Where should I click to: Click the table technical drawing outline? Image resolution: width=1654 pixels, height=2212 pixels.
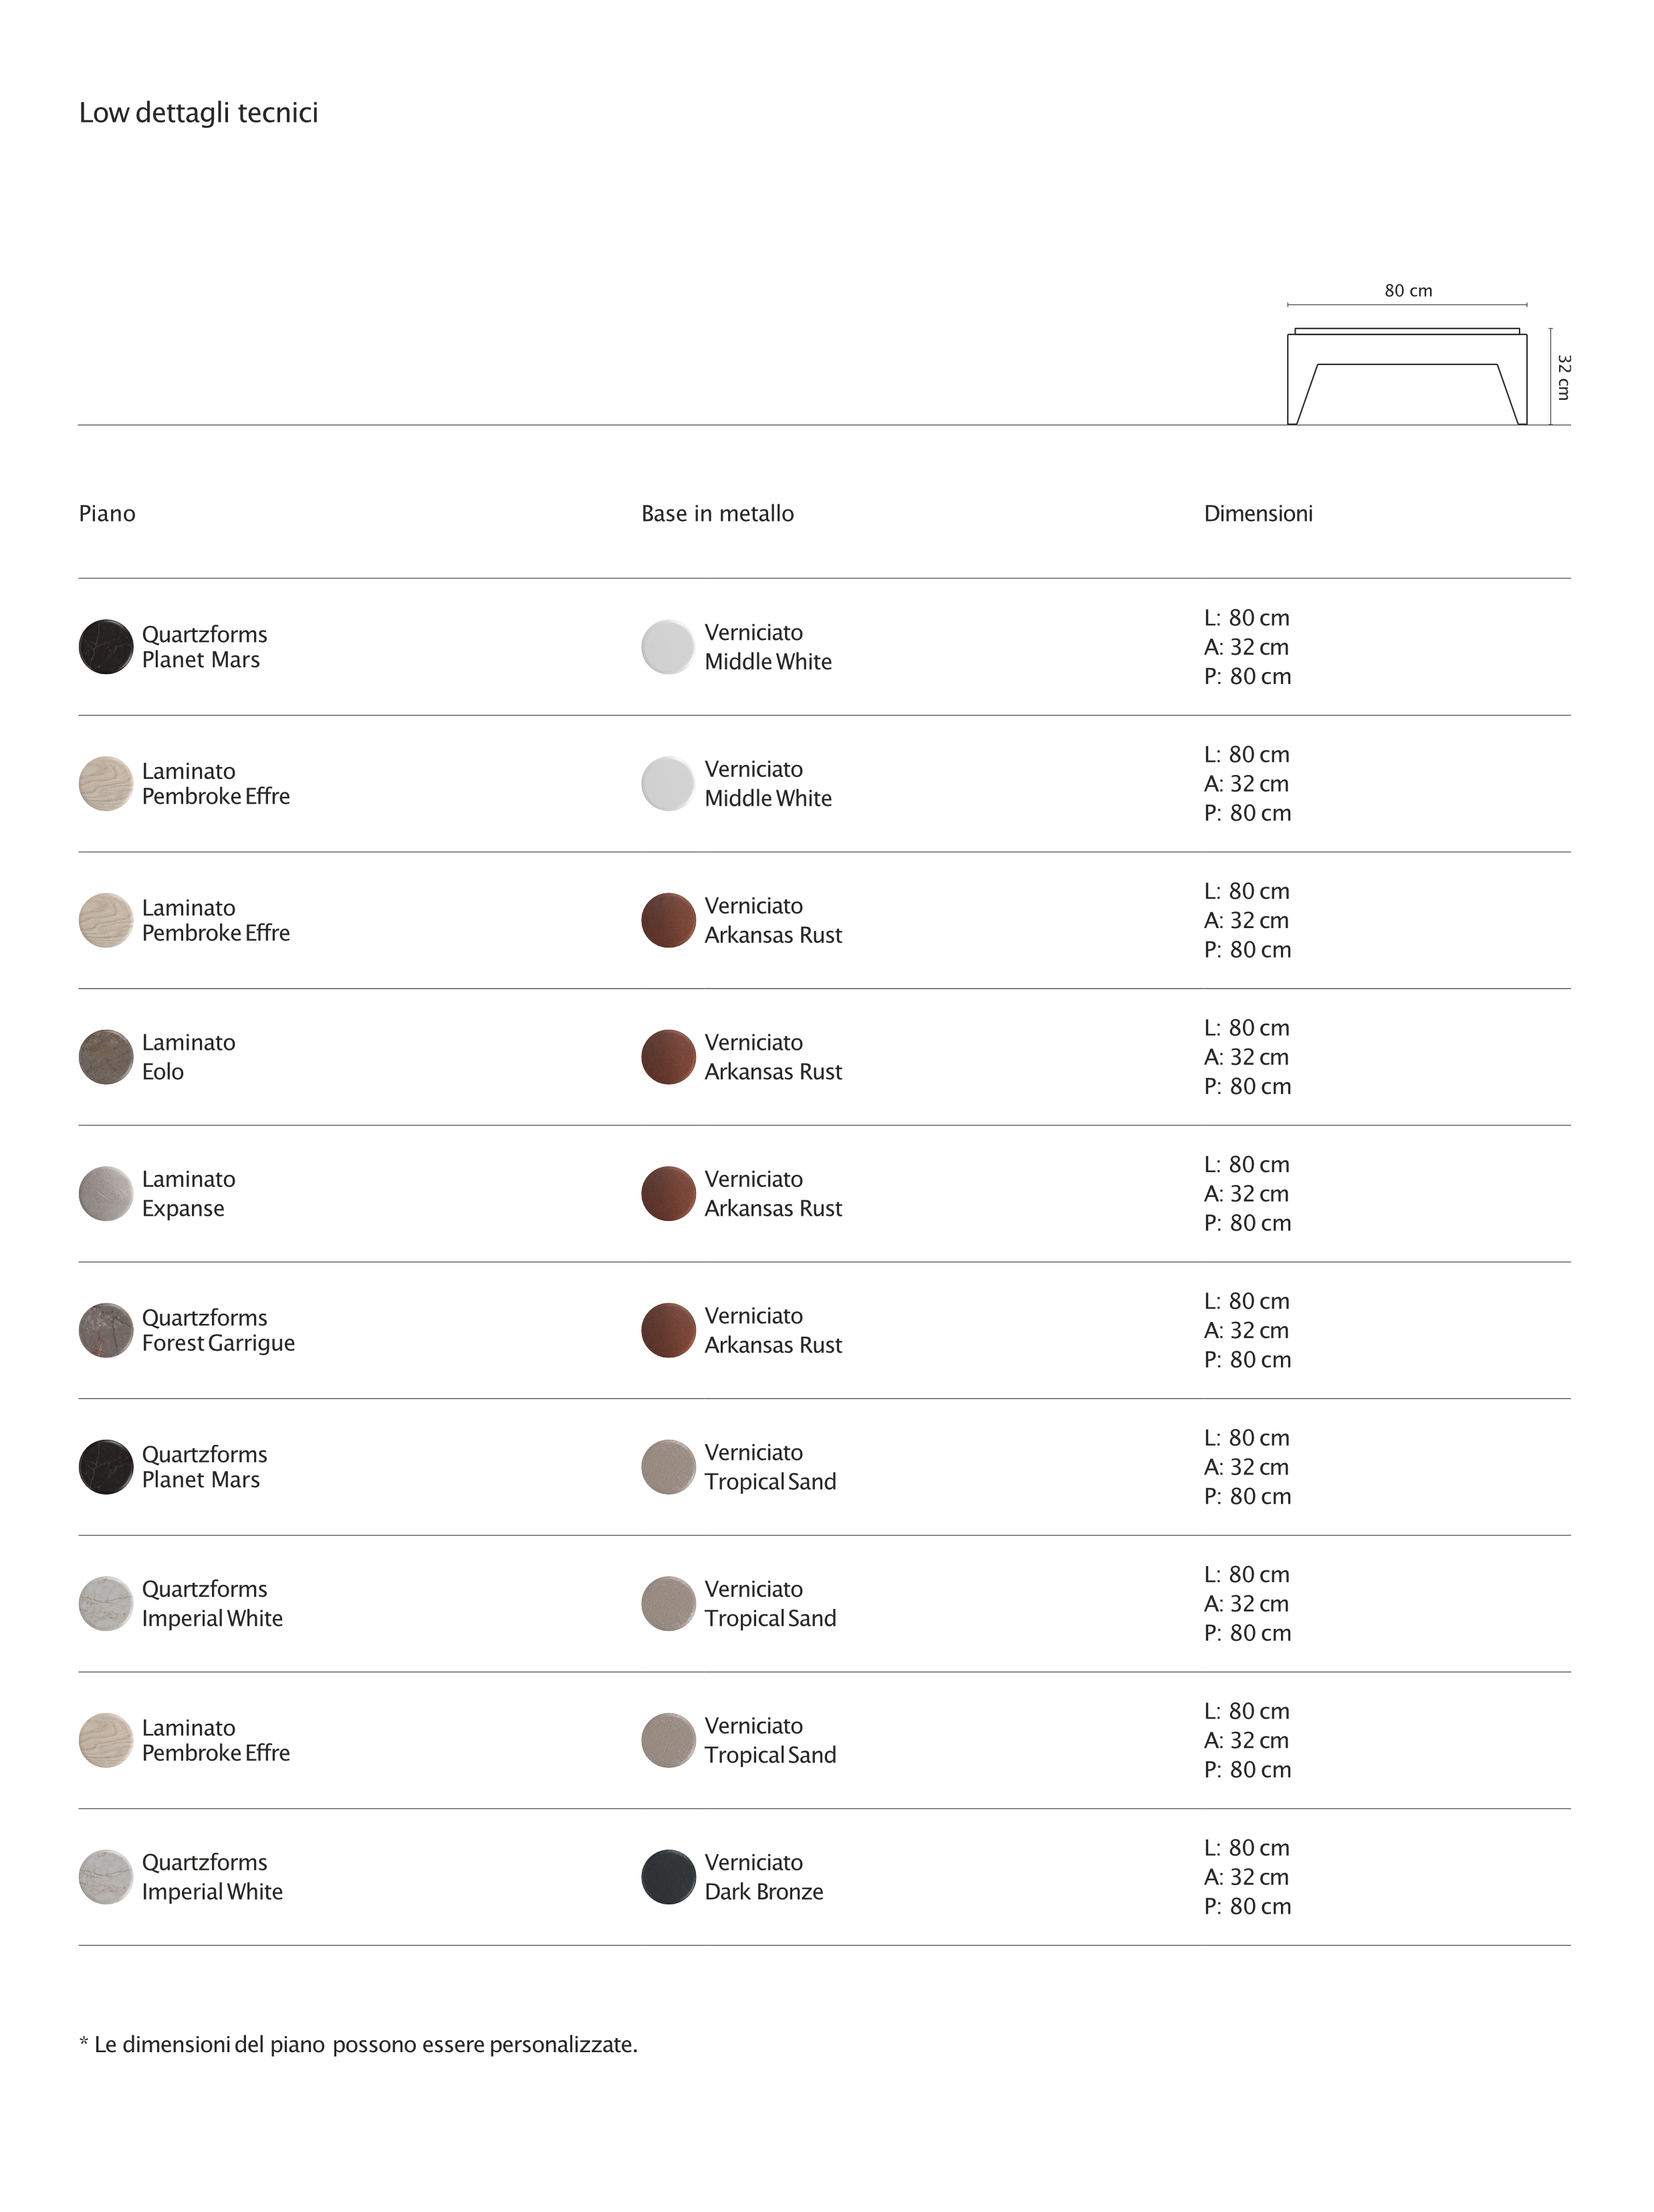tap(1406, 377)
